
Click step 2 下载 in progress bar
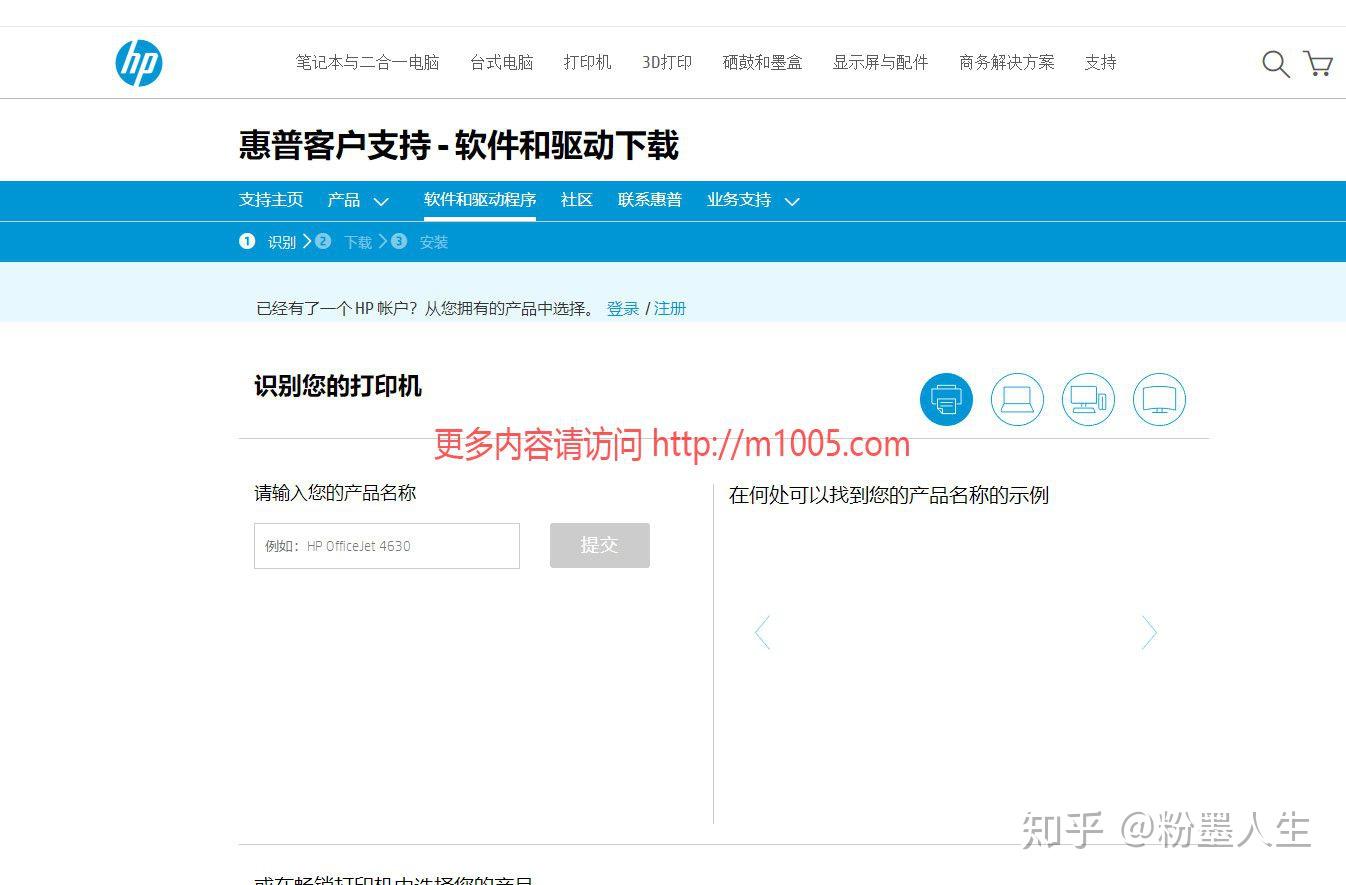pos(344,242)
